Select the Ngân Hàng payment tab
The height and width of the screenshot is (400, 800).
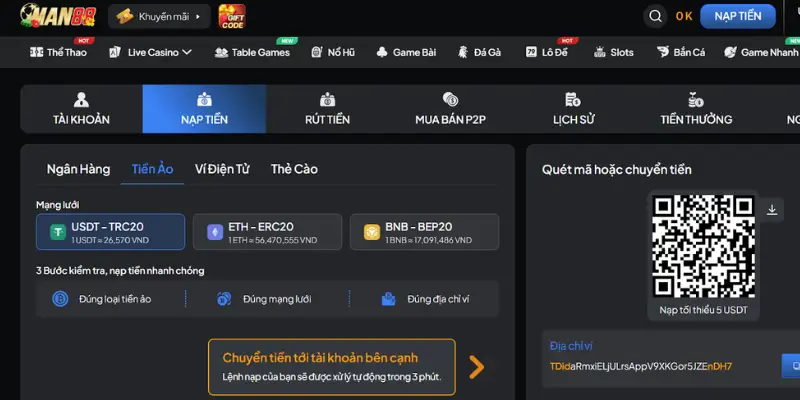(79, 169)
